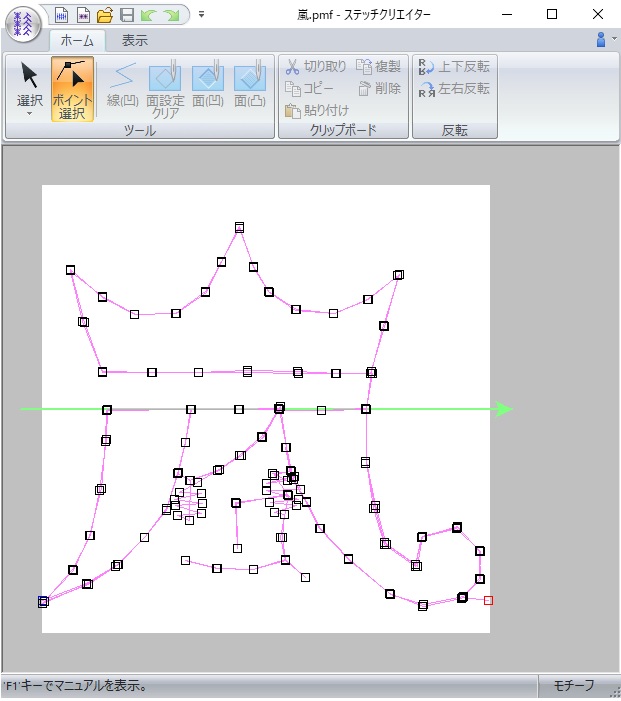This screenshot has height=701, width=621.
Task: Open a file with the folder icon
Action: [105, 15]
